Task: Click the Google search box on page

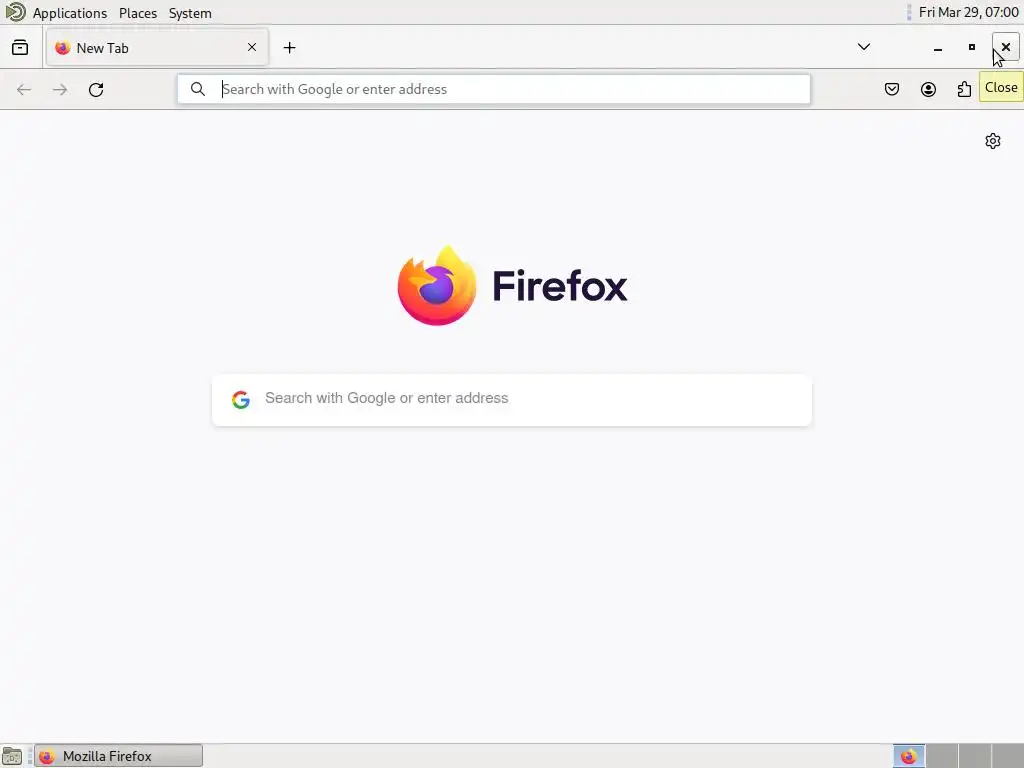Action: 512,400
